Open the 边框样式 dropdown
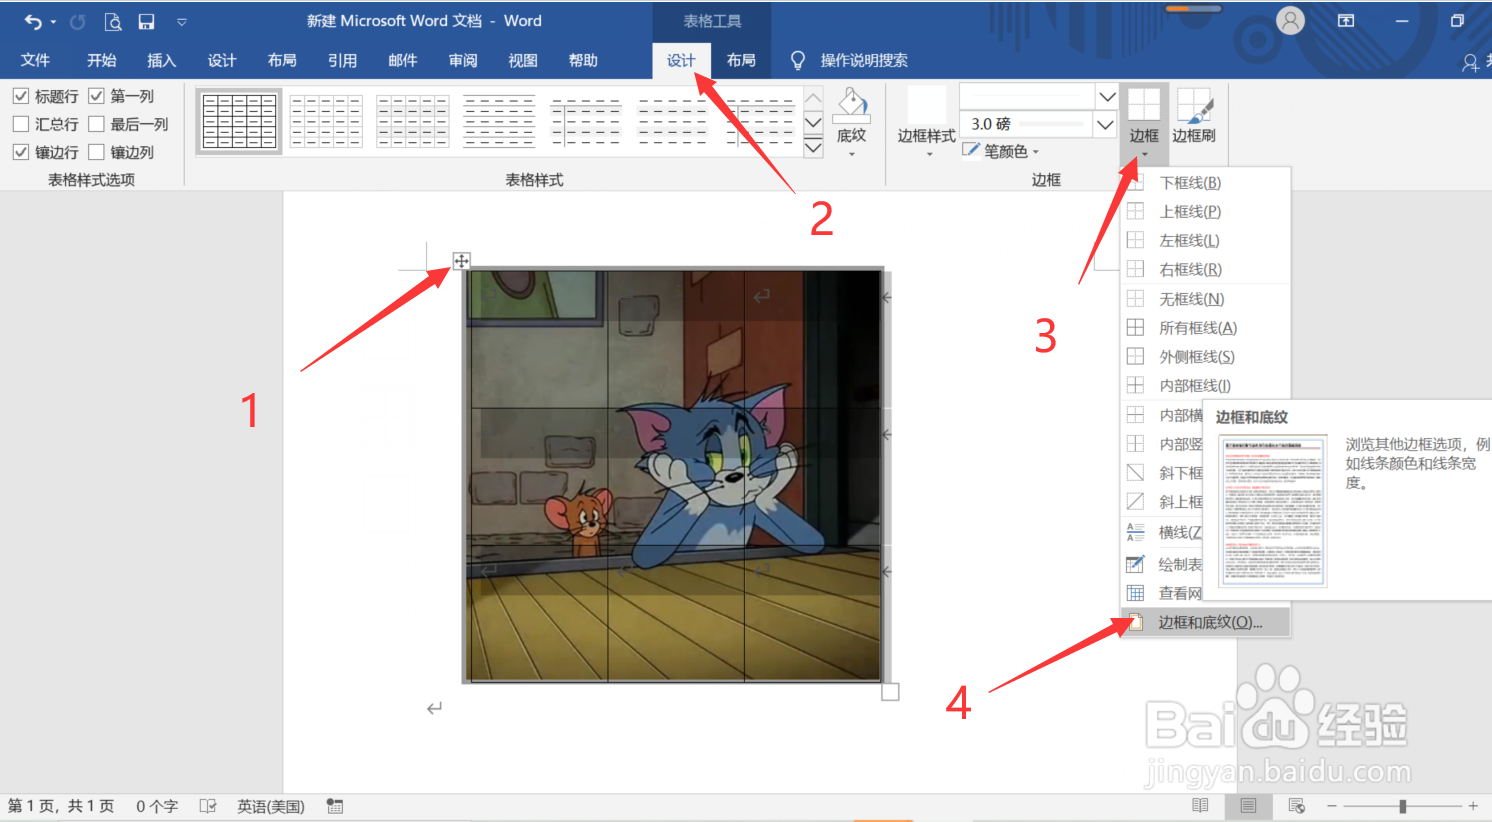This screenshot has width=1492, height=822. click(x=927, y=122)
